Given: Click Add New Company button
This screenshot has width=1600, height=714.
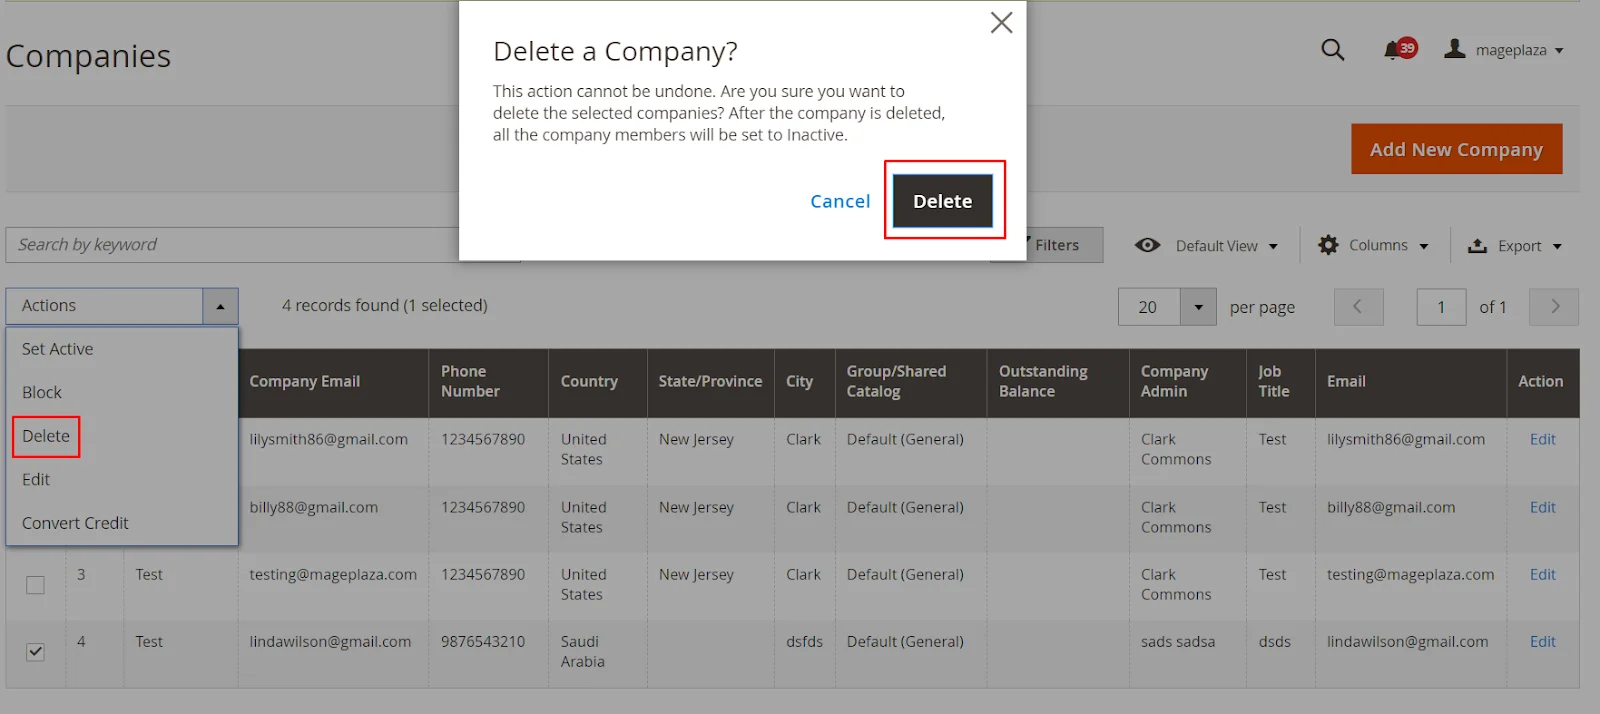Looking at the screenshot, I should 1456,149.
